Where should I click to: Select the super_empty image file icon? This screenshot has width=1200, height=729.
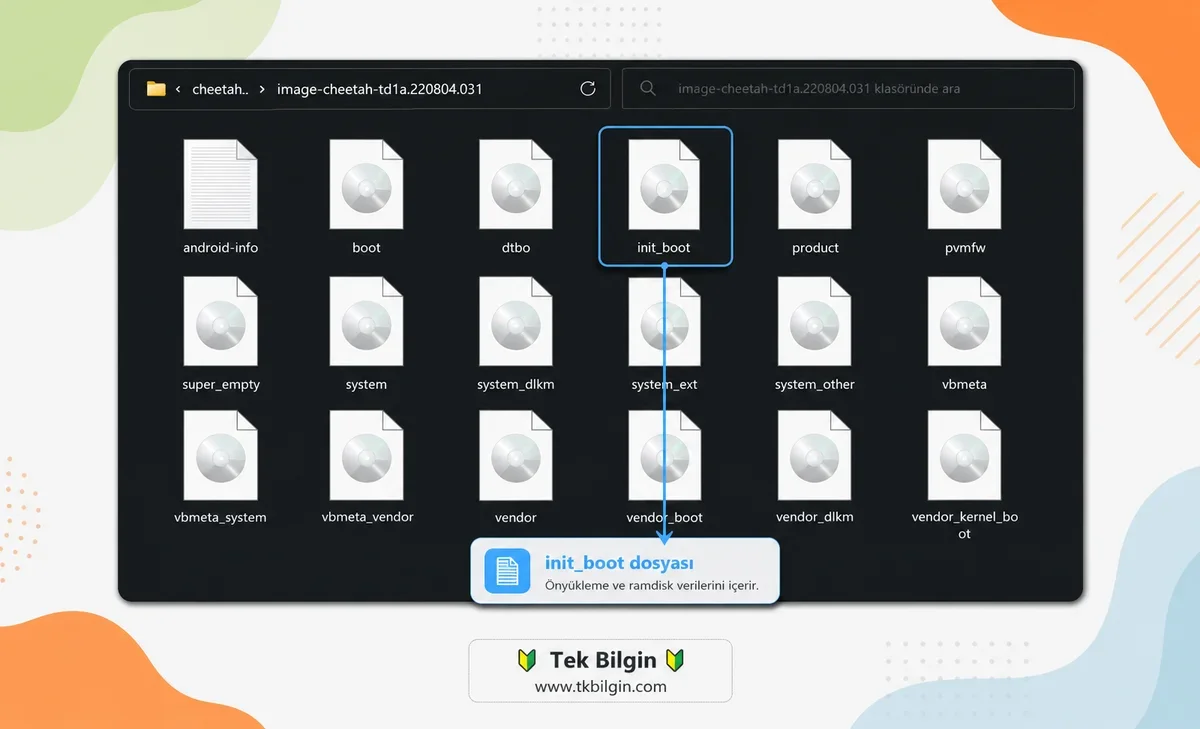click(220, 322)
